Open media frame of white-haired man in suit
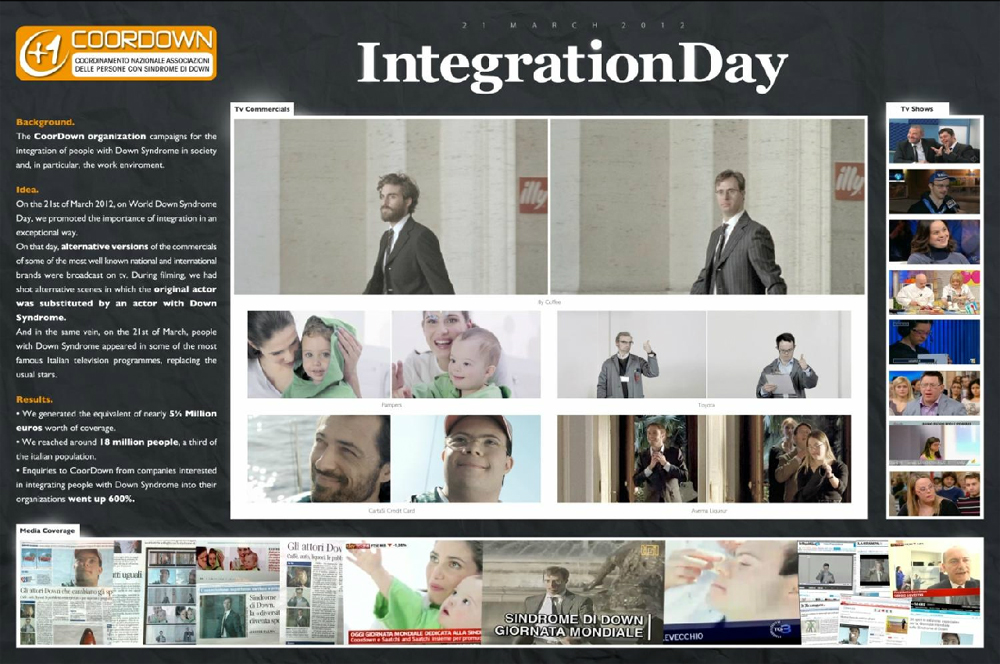Screen dimensions: 1000x664 pos(935,570)
